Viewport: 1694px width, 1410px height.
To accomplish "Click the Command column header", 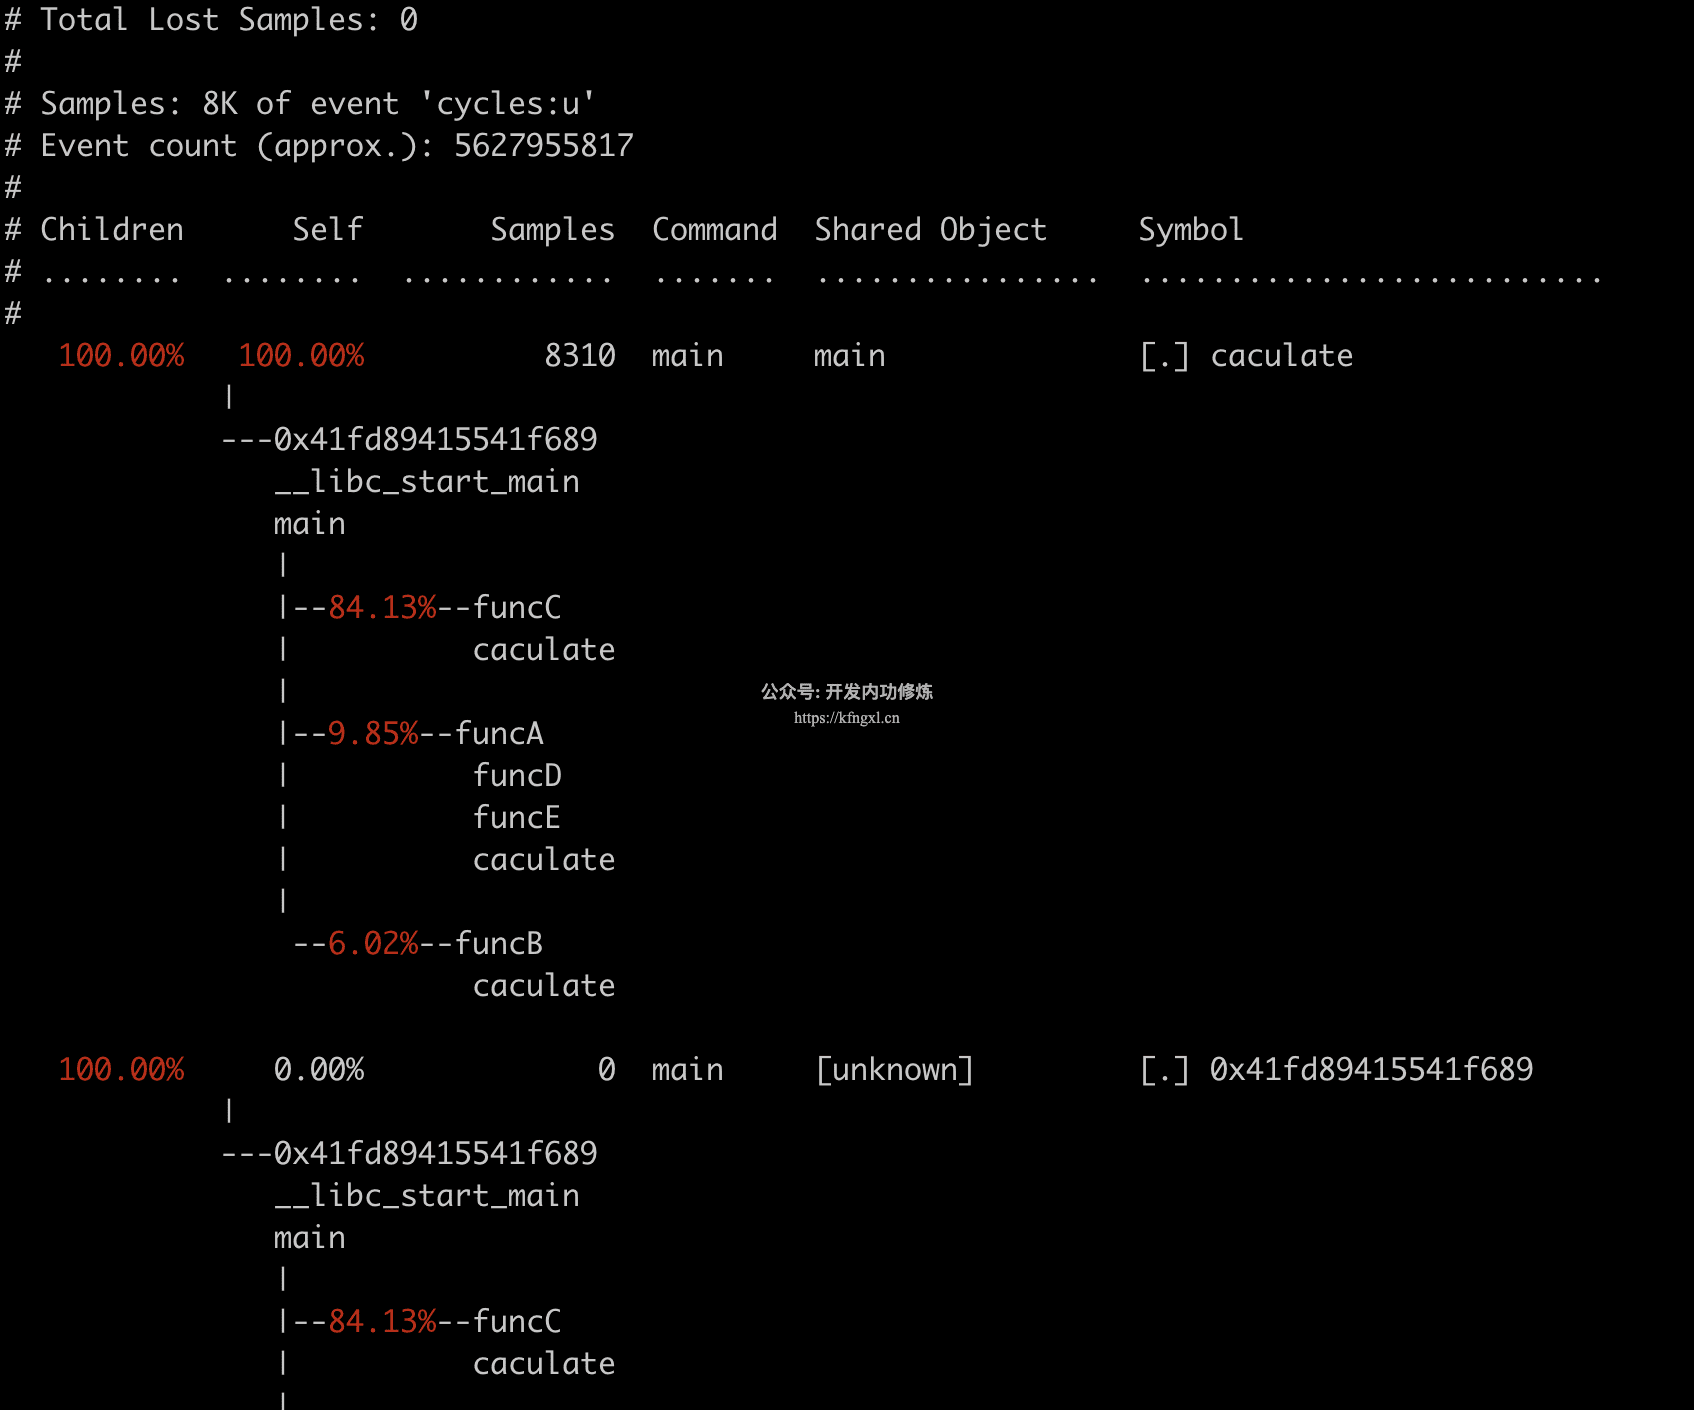I will [714, 229].
